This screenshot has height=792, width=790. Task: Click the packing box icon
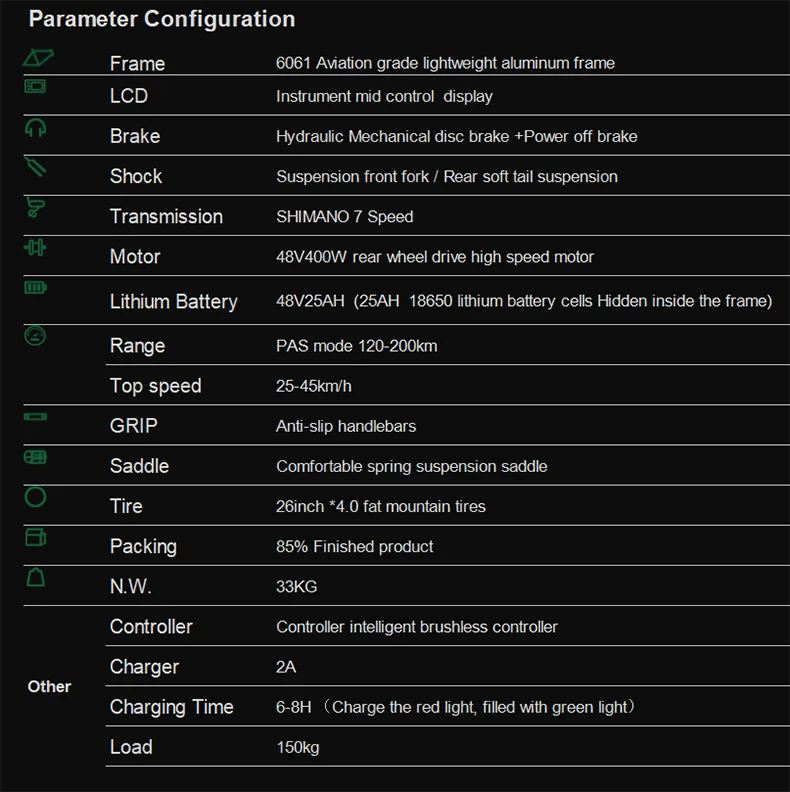(36, 537)
